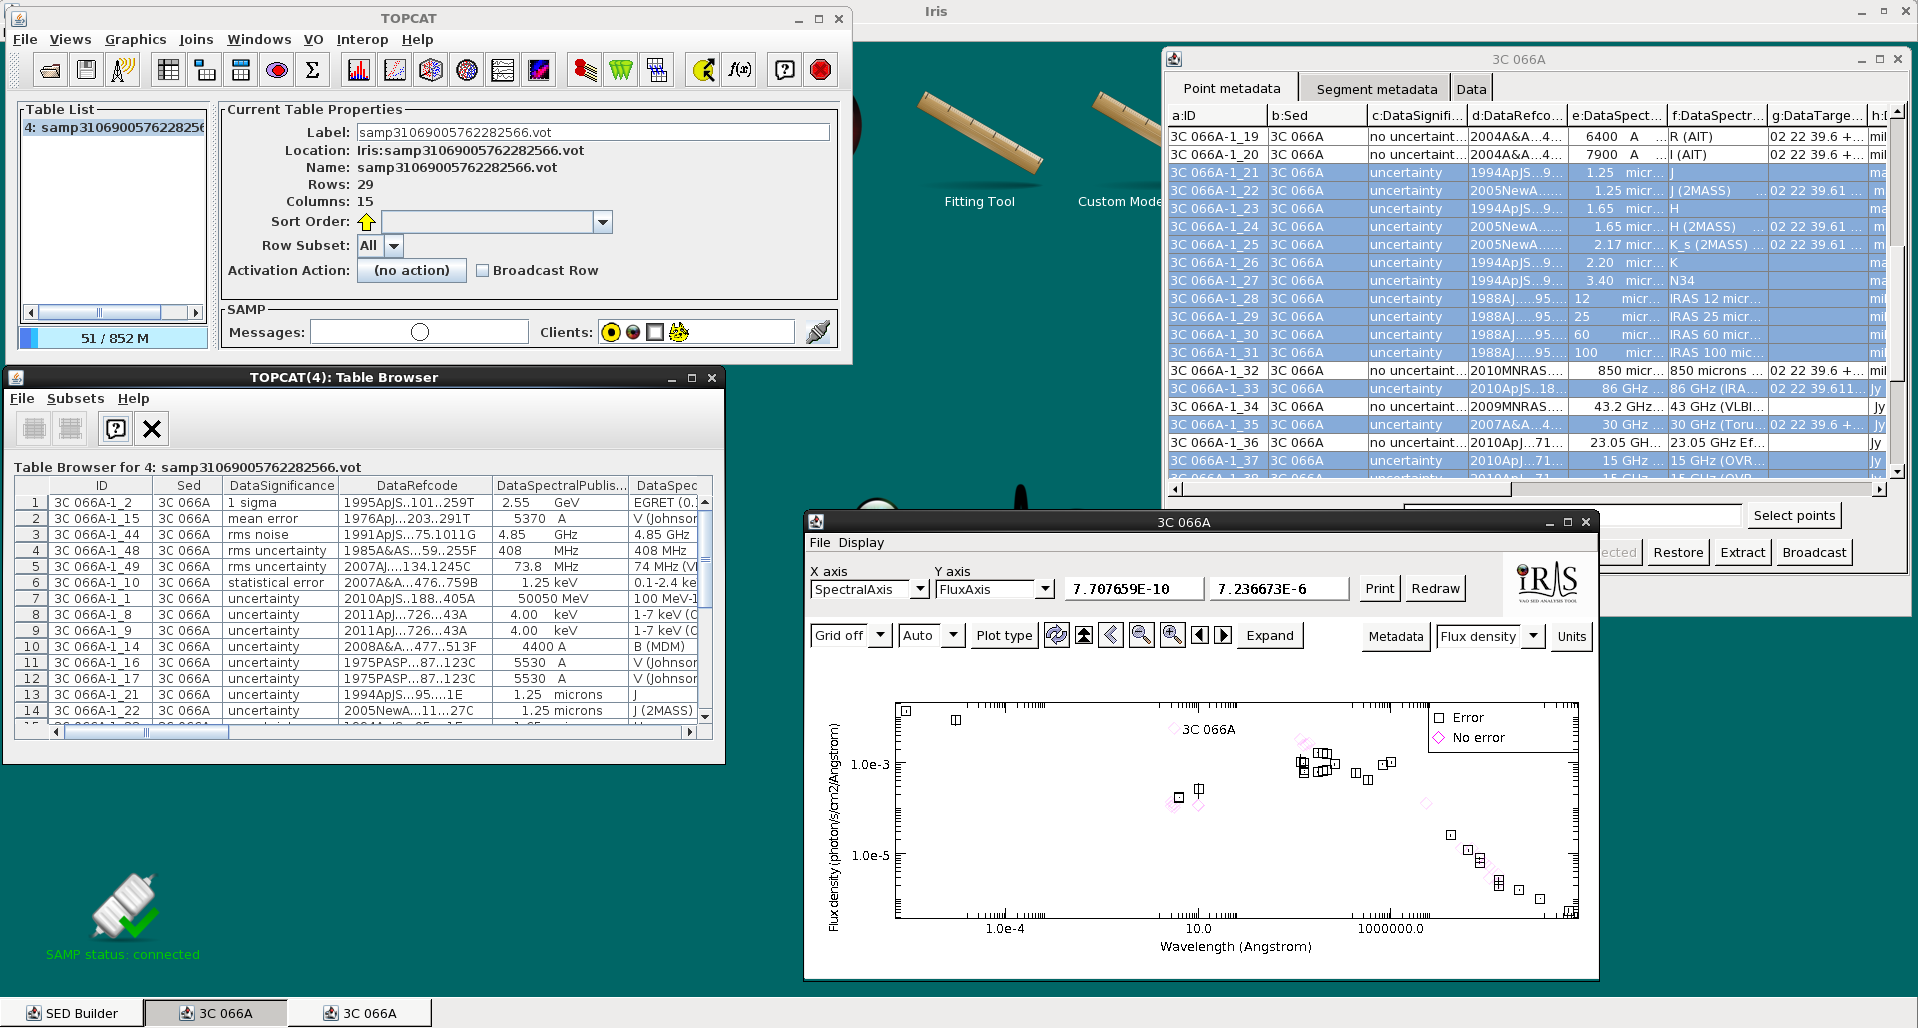Open column statistics with the sigma icon
Screen dimensions: 1918x1028
tap(313, 70)
